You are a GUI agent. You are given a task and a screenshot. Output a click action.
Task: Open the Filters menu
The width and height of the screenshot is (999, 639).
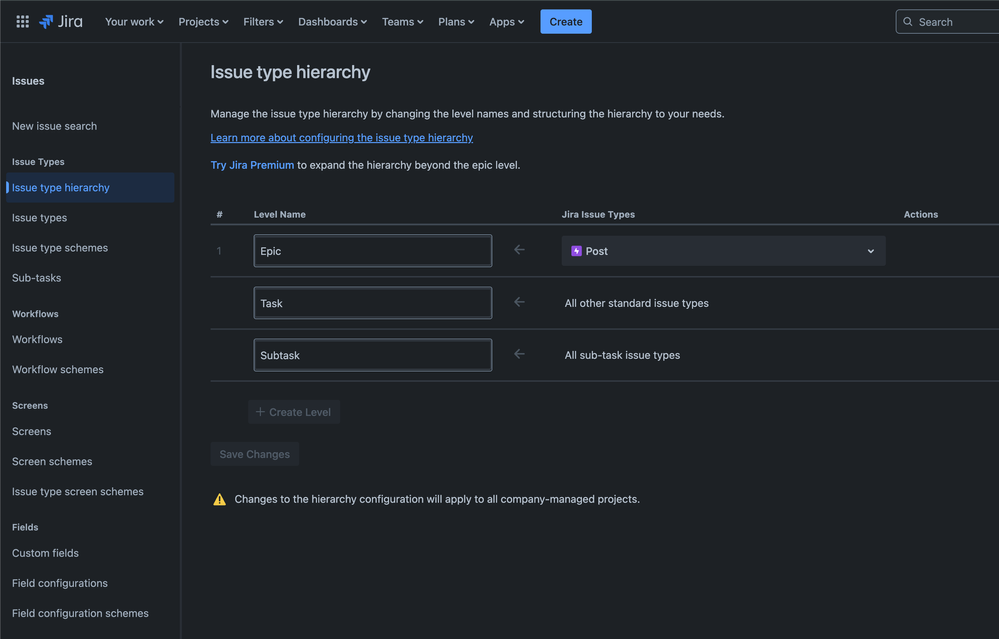[263, 22]
